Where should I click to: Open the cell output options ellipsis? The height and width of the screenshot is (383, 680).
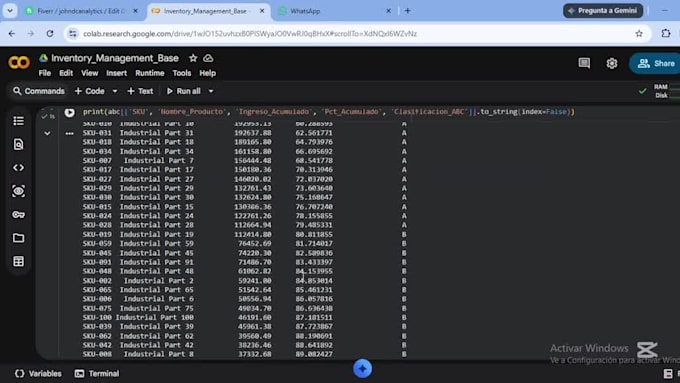(x=69, y=134)
